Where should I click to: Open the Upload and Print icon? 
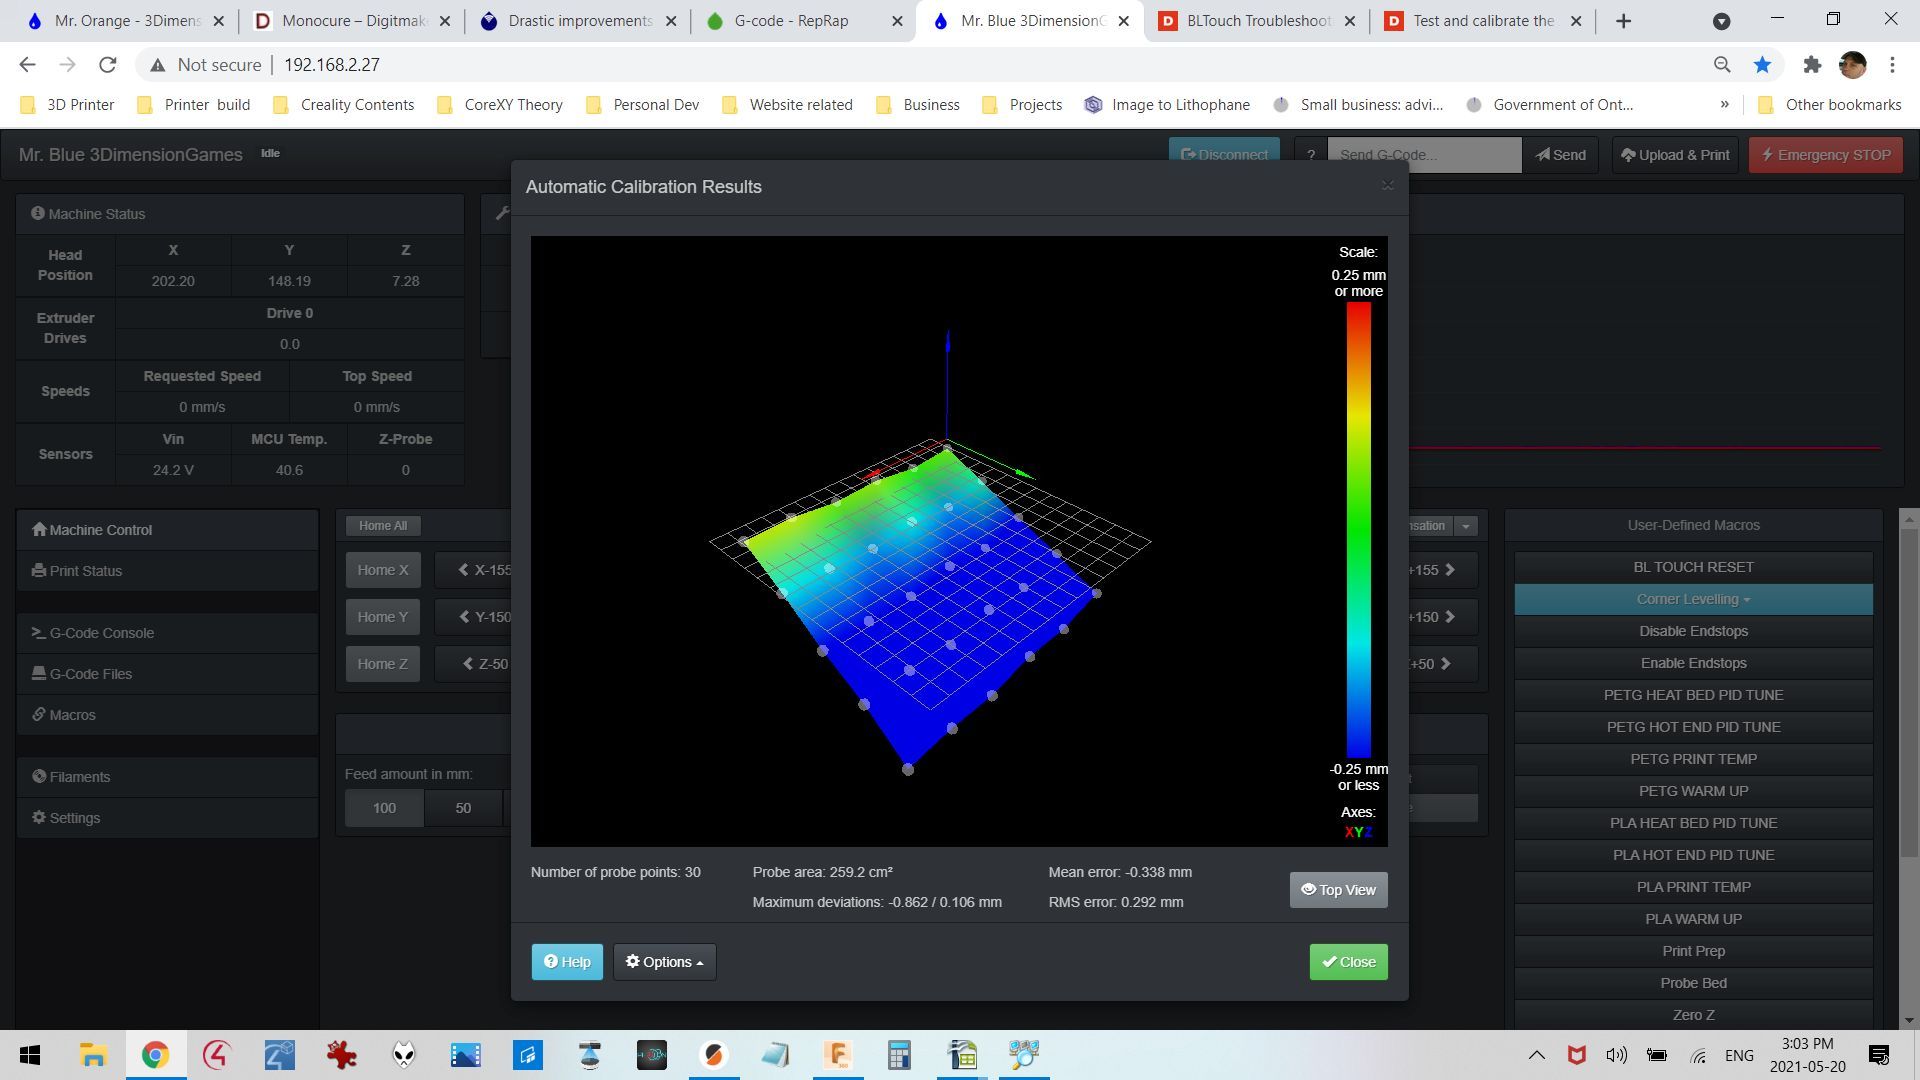(x=1673, y=154)
